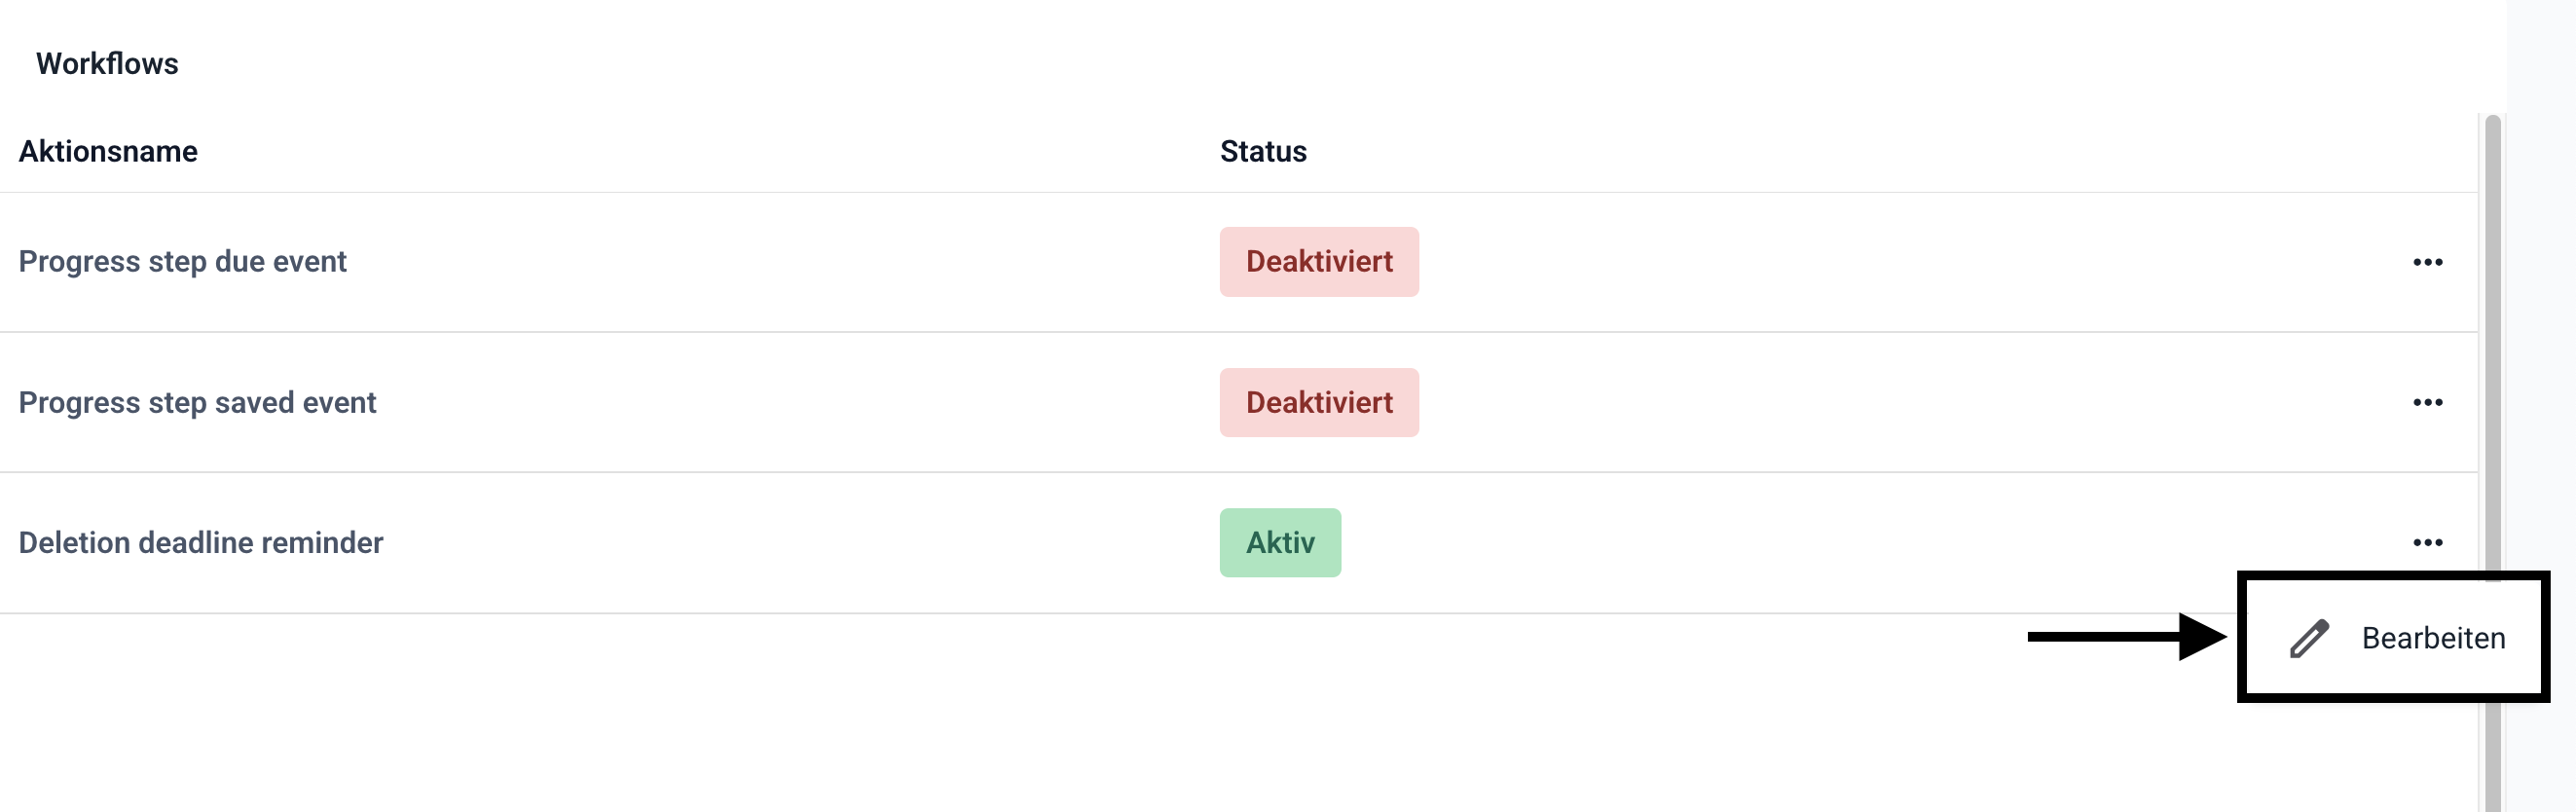The image size is (2576, 812).
Task: Click empty area between Aktionsname and Status headers
Action: pos(700,151)
